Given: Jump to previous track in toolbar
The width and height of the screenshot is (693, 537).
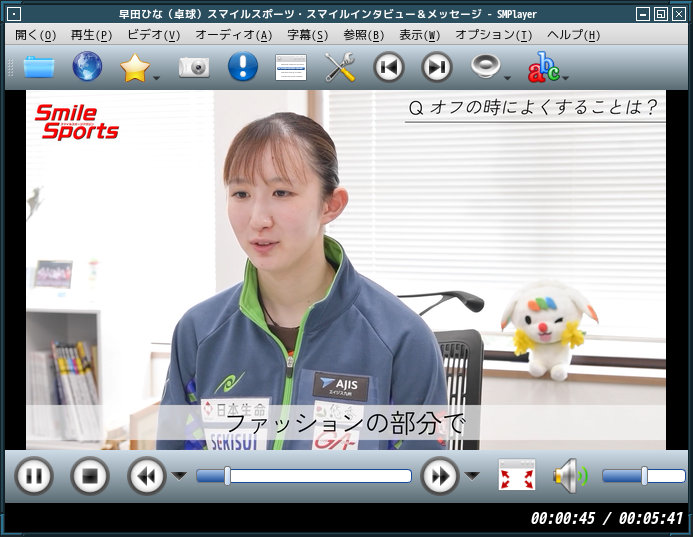Looking at the screenshot, I should (388, 67).
